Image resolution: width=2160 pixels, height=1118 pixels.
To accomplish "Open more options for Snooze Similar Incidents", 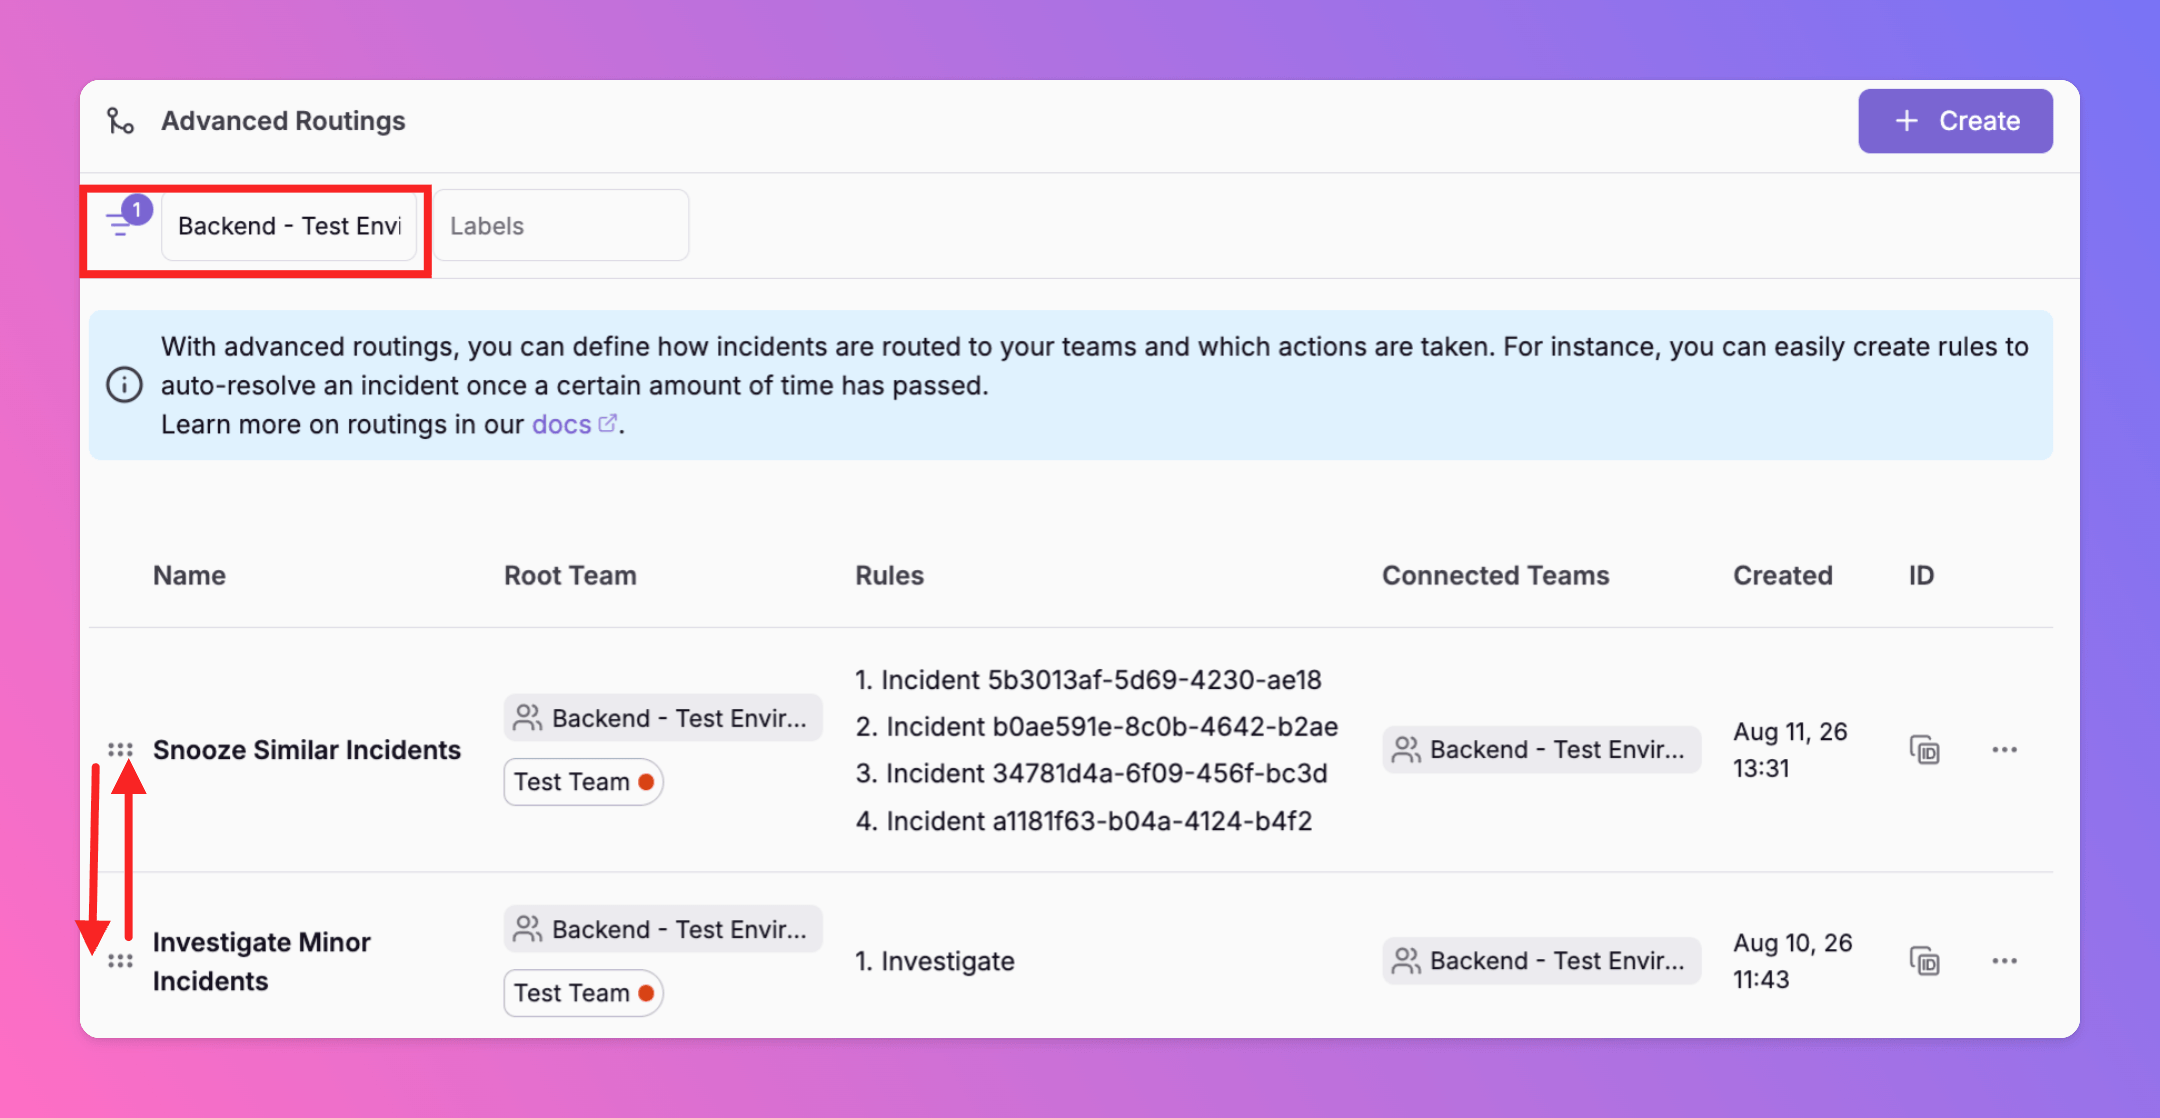I will tap(2004, 750).
